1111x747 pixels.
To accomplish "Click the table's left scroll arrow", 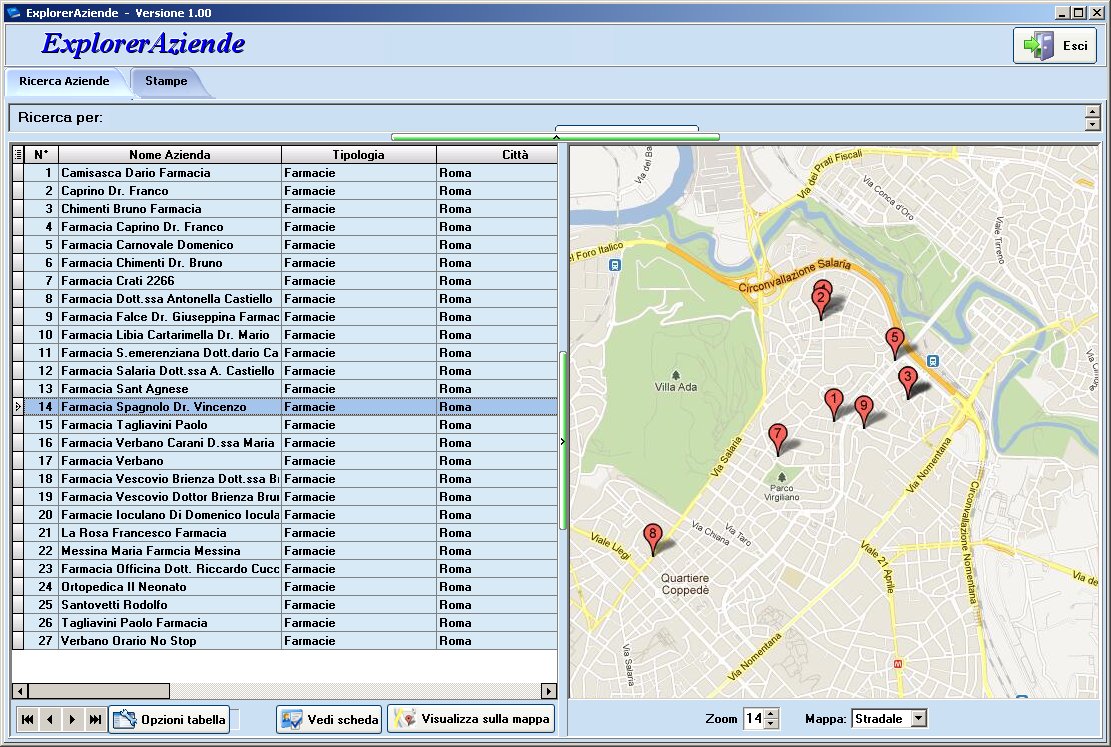I will (21, 690).
